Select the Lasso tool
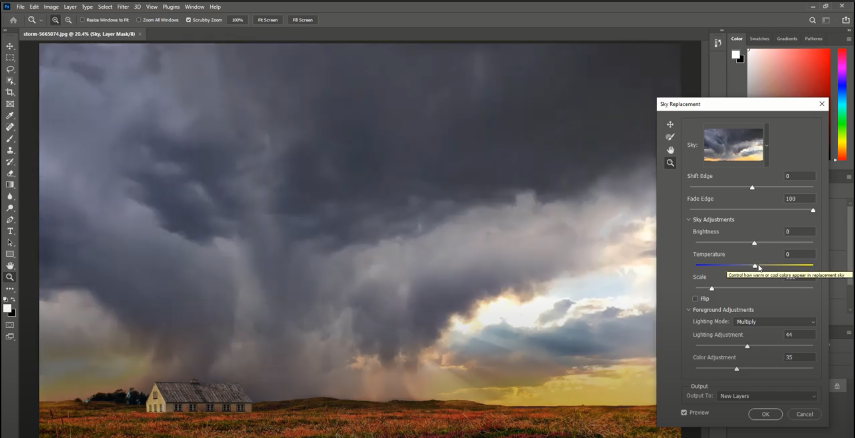Image resolution: width=855 pixels, height=438 pixels. click(x=10, y=69)
